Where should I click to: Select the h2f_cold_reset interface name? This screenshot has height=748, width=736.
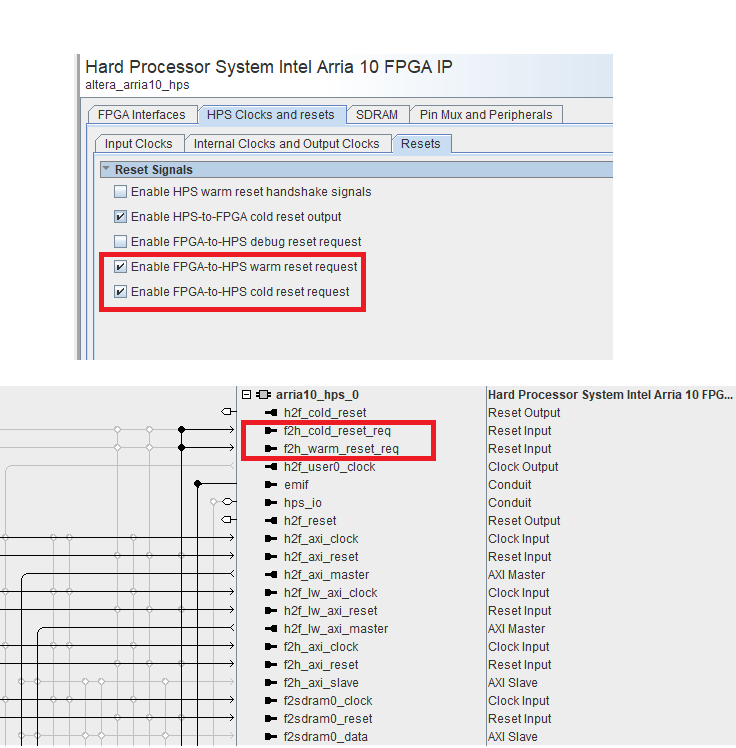[x=325, y=413]
